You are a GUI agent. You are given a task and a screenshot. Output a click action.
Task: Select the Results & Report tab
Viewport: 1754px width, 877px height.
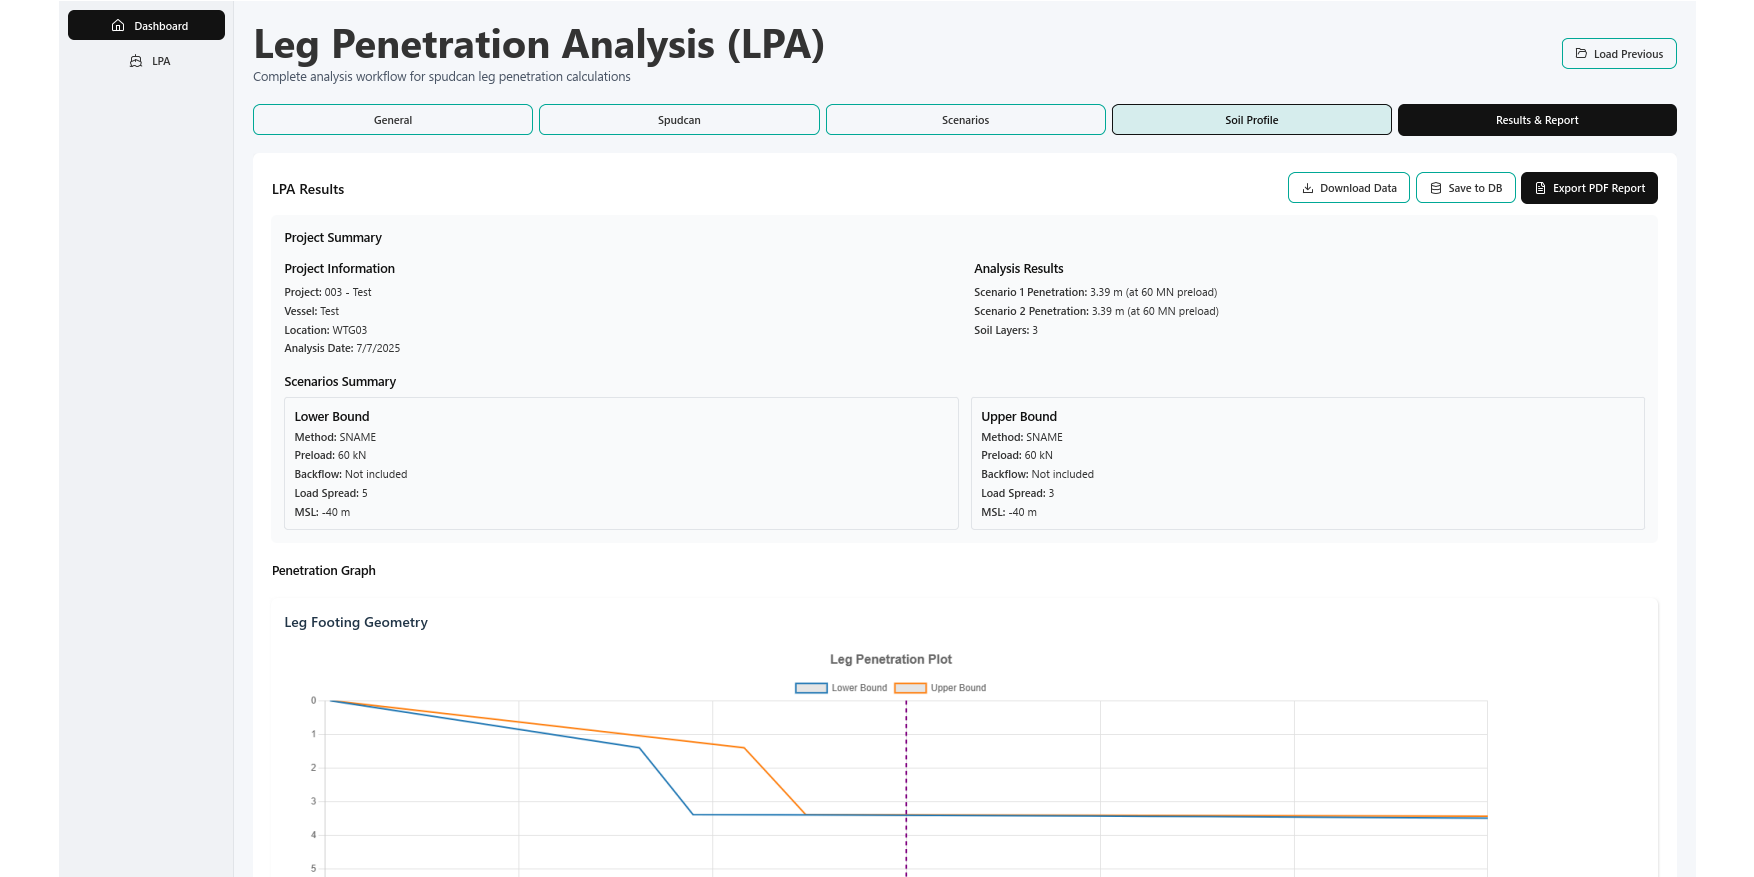[x=1536, y=120]
